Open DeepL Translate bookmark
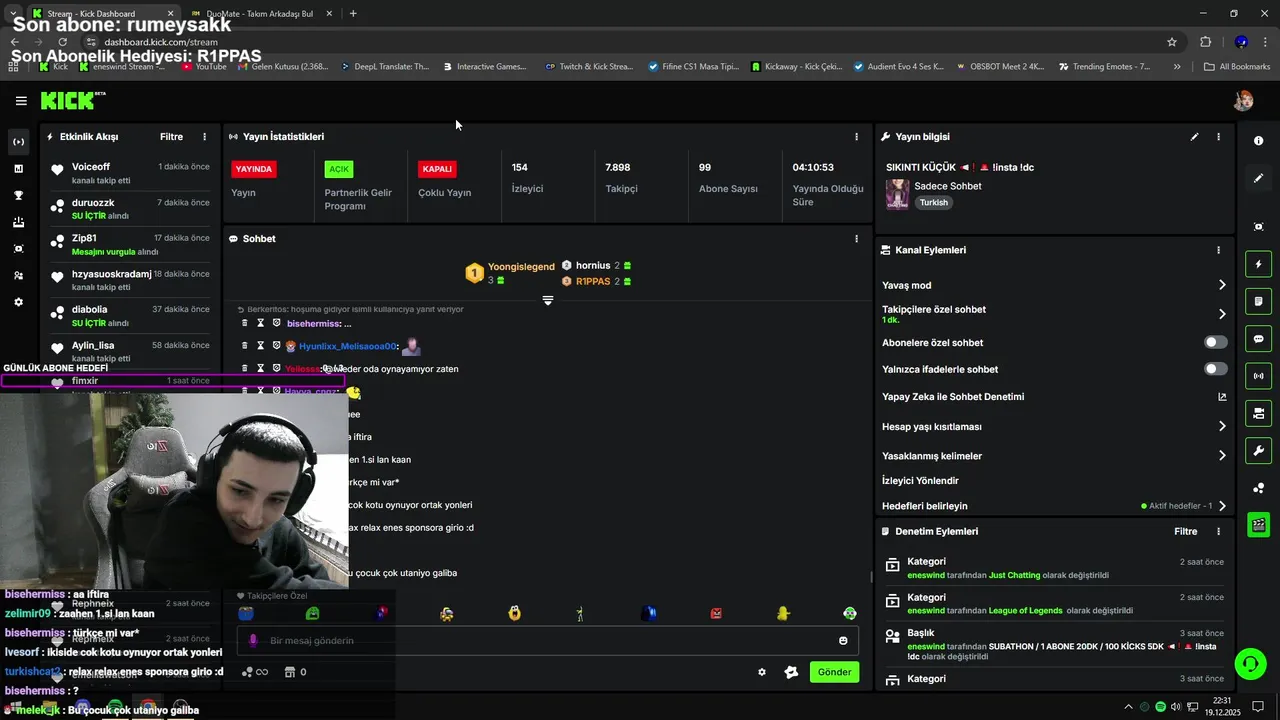This screenshot has height=720, width=1280. coord(385,67)
